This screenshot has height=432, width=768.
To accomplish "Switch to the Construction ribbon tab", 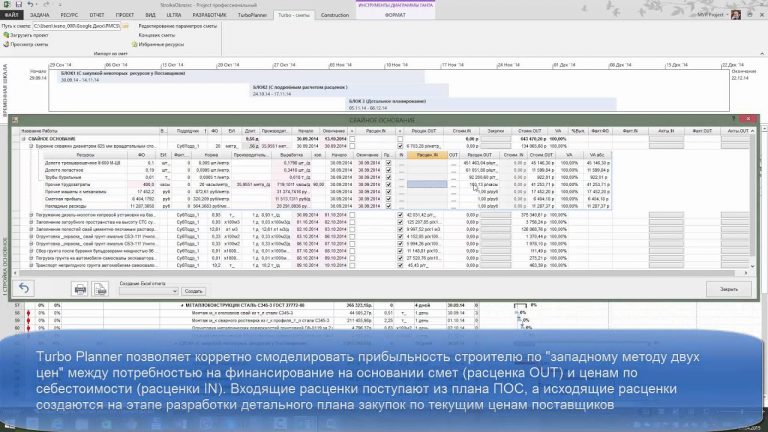I will click(335, 15).
